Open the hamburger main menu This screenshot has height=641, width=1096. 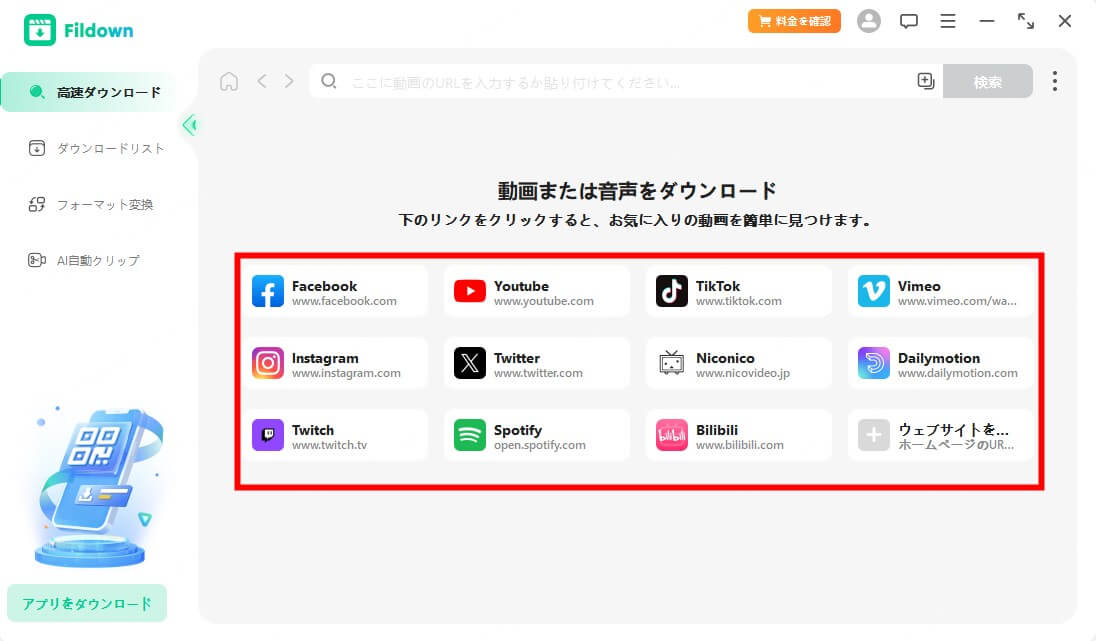coord(948,21)
